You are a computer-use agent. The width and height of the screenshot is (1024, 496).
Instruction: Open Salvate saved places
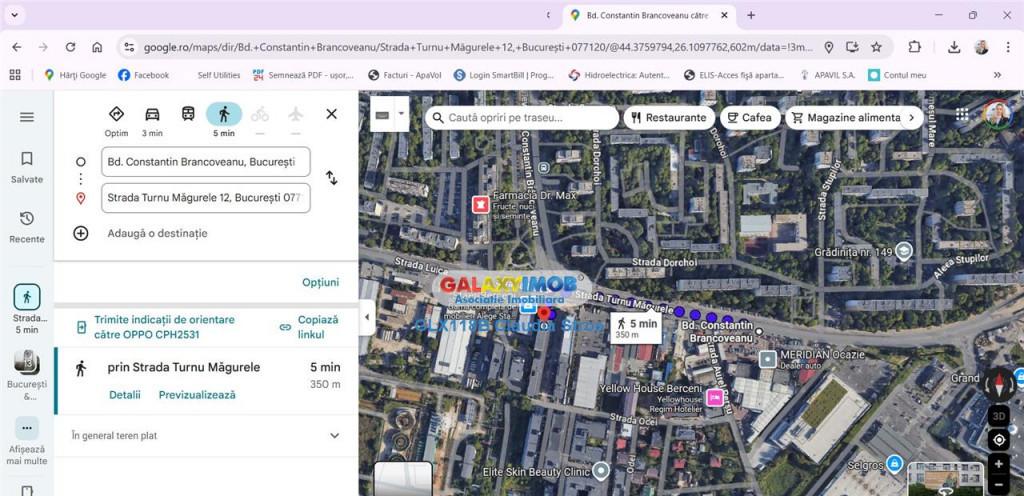click(27, 166)
